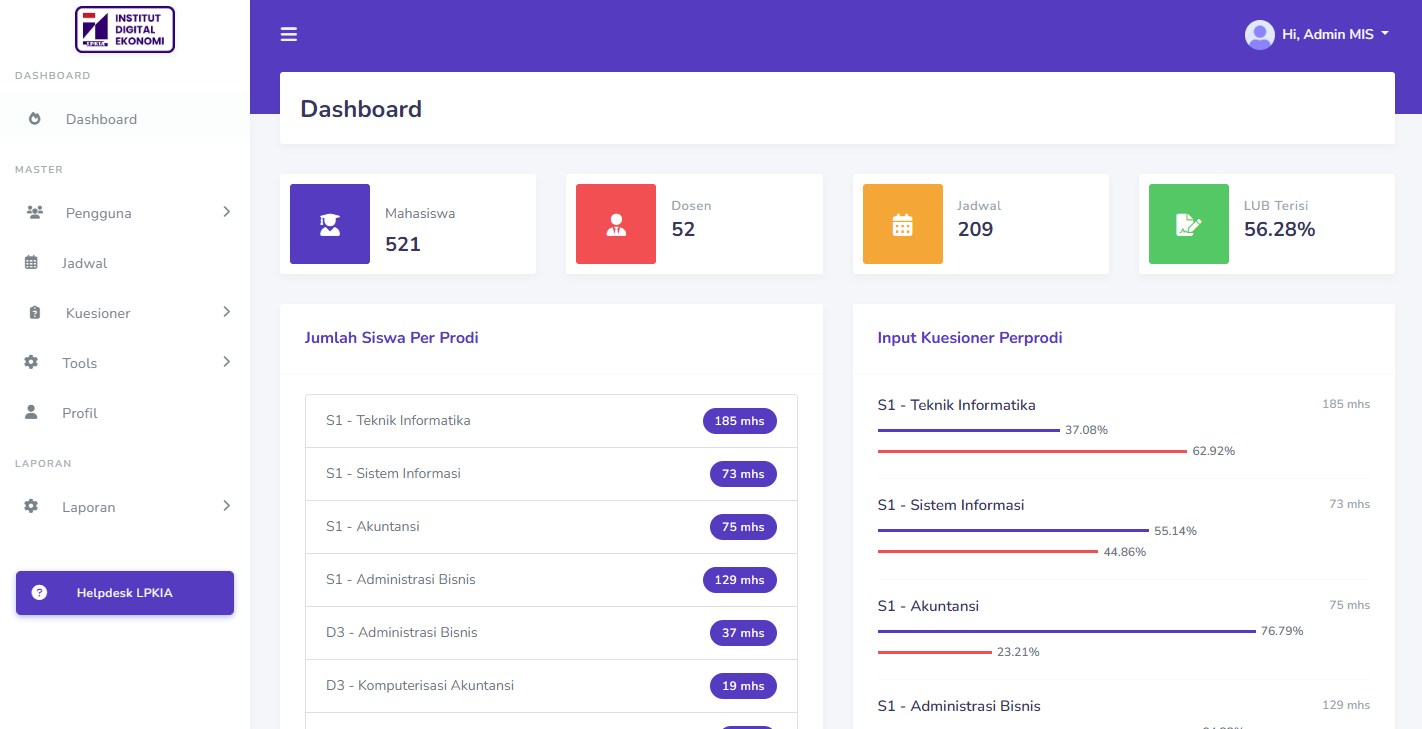Viewport: 1422px width, 729px height.
Task: Click the 37.08% purple progress bar
Action: (969, 430)
